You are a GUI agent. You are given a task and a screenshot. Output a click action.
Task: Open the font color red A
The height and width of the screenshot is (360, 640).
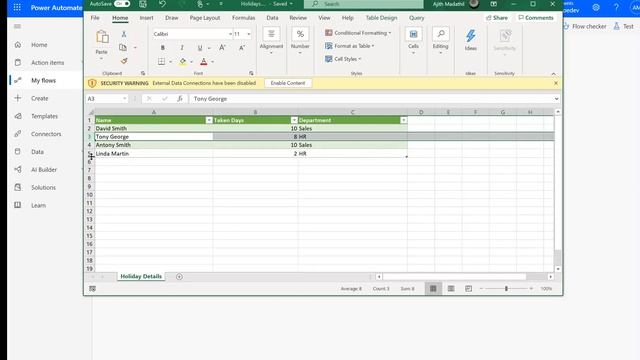pos(204,62)
